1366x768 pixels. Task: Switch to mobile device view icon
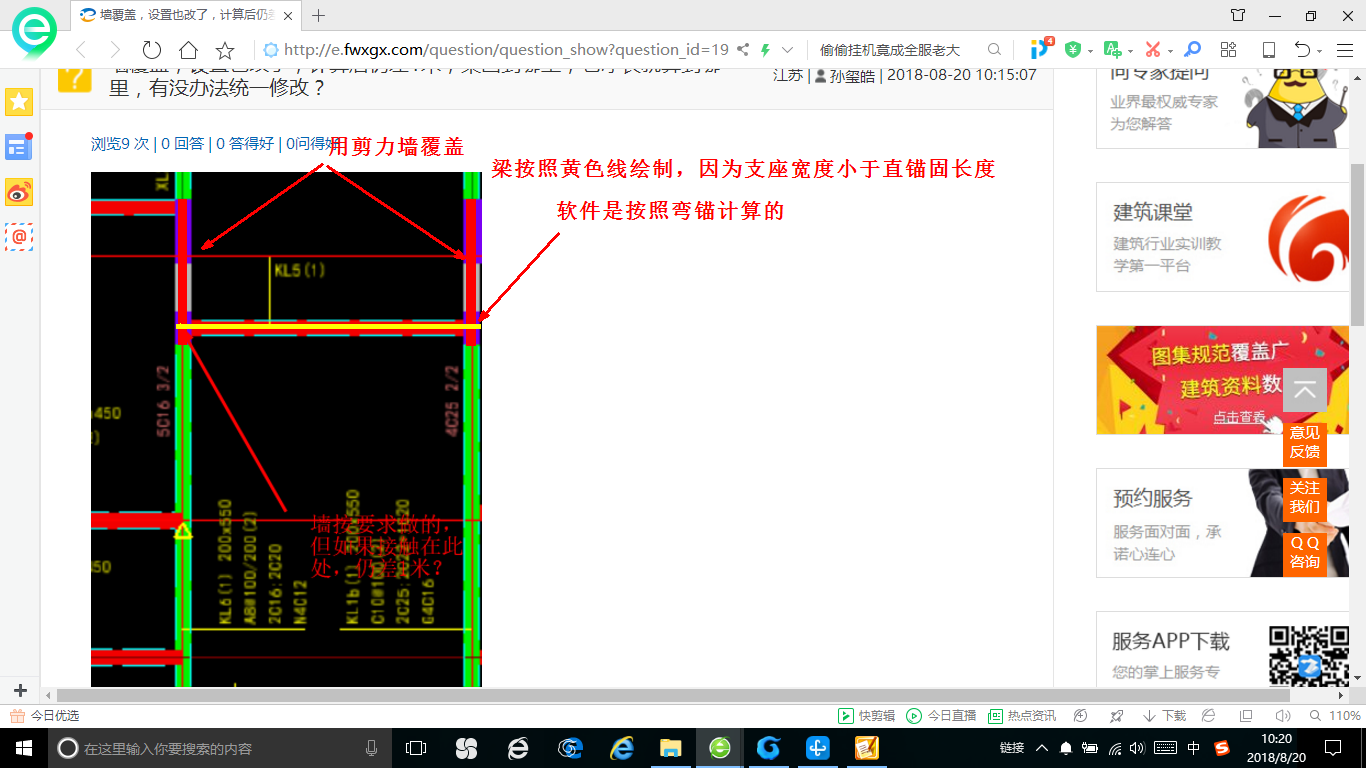(1268, 50)
